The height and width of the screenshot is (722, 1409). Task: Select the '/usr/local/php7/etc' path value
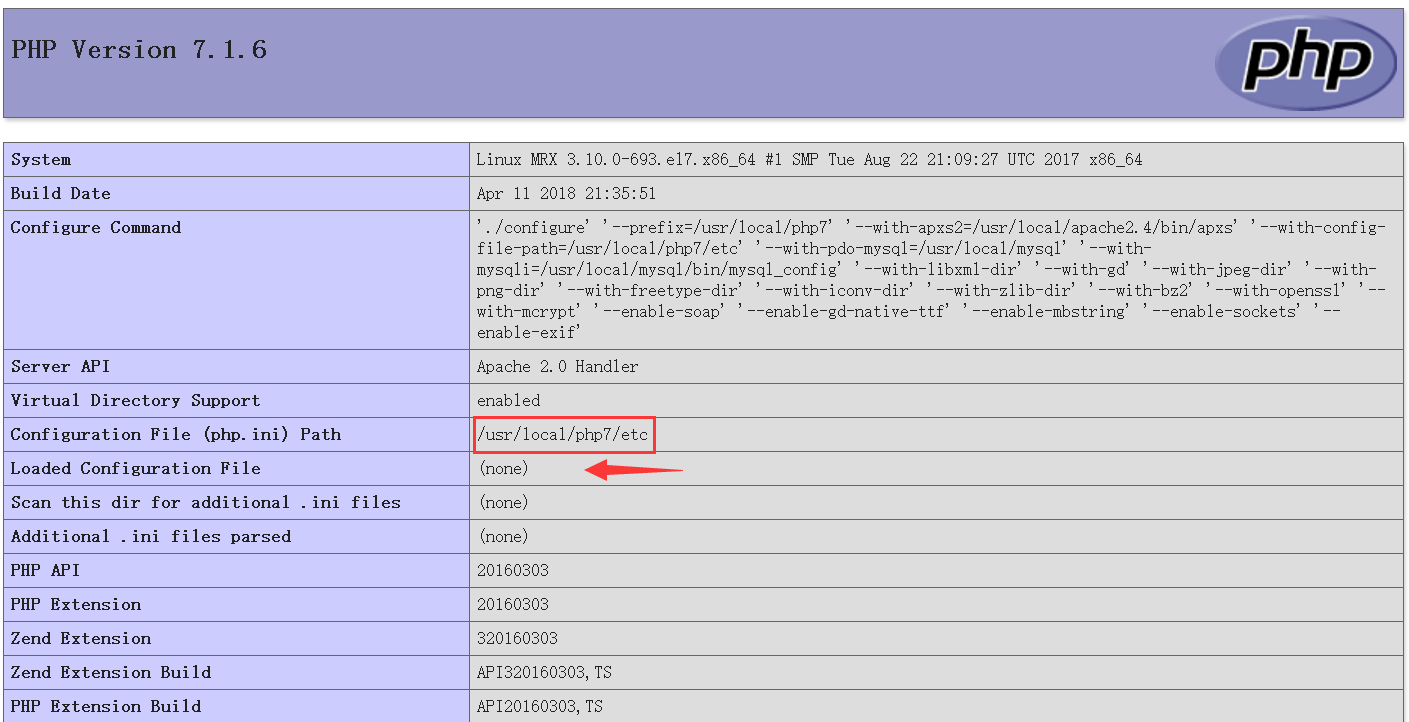pyautogui.click(x=563, y=435)
